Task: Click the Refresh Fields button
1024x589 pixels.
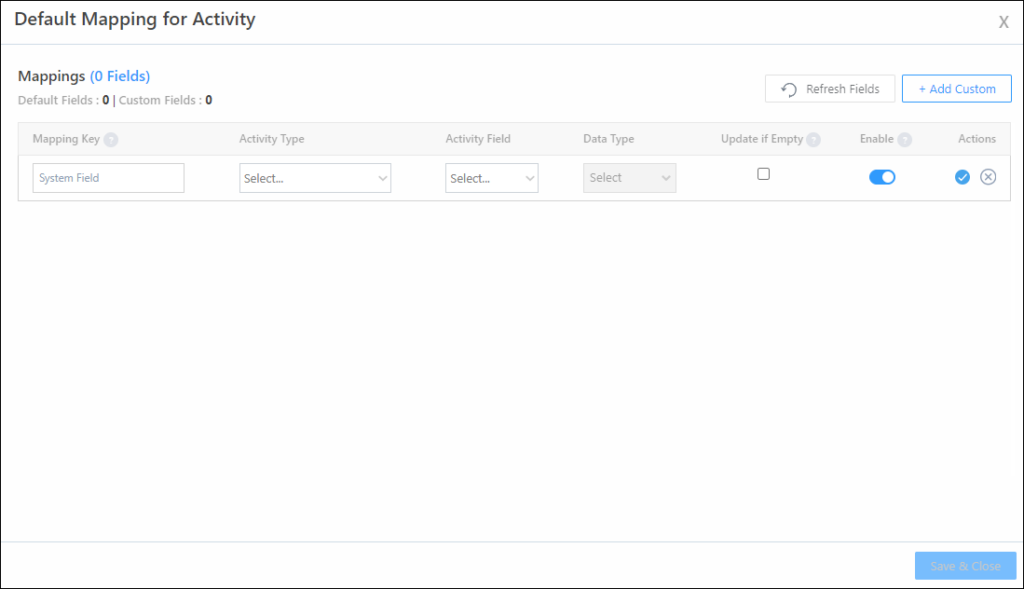Action: coord(830,88)
